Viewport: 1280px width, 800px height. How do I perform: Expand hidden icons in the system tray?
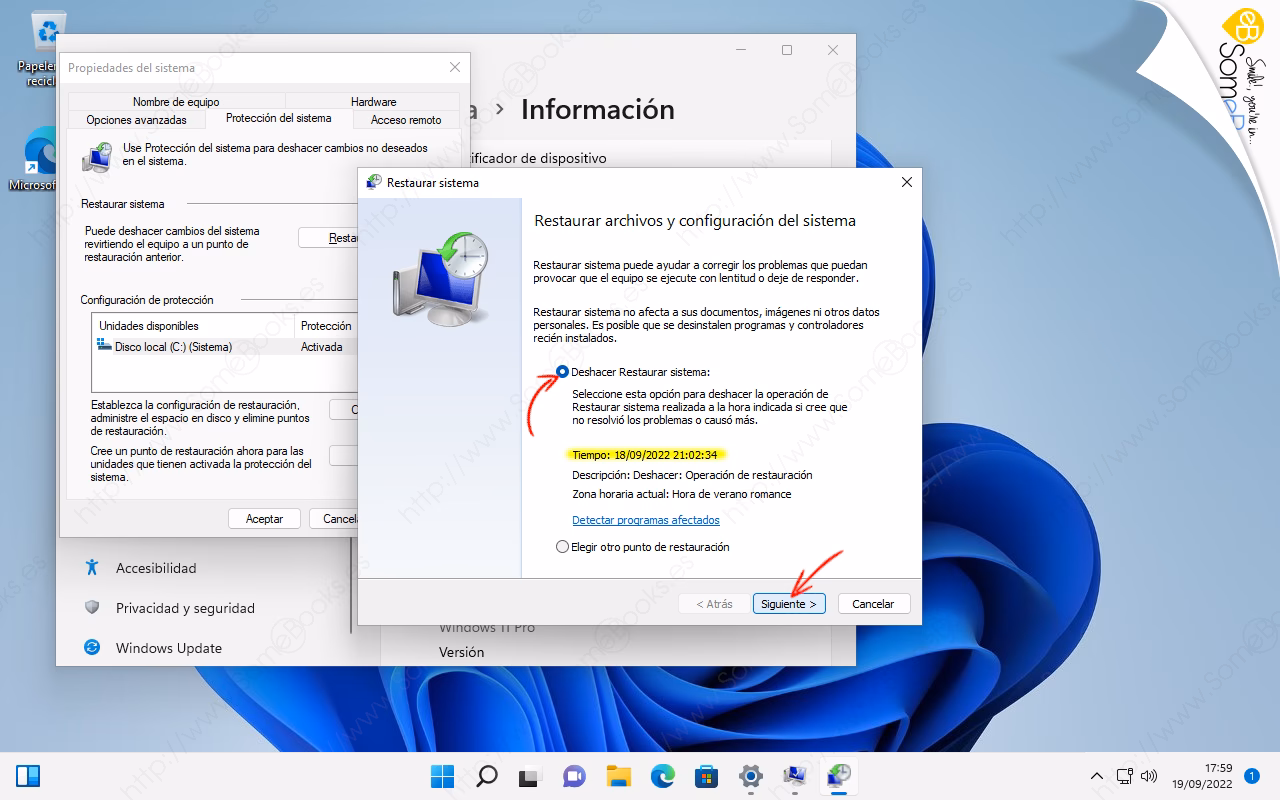[1097, 776]
